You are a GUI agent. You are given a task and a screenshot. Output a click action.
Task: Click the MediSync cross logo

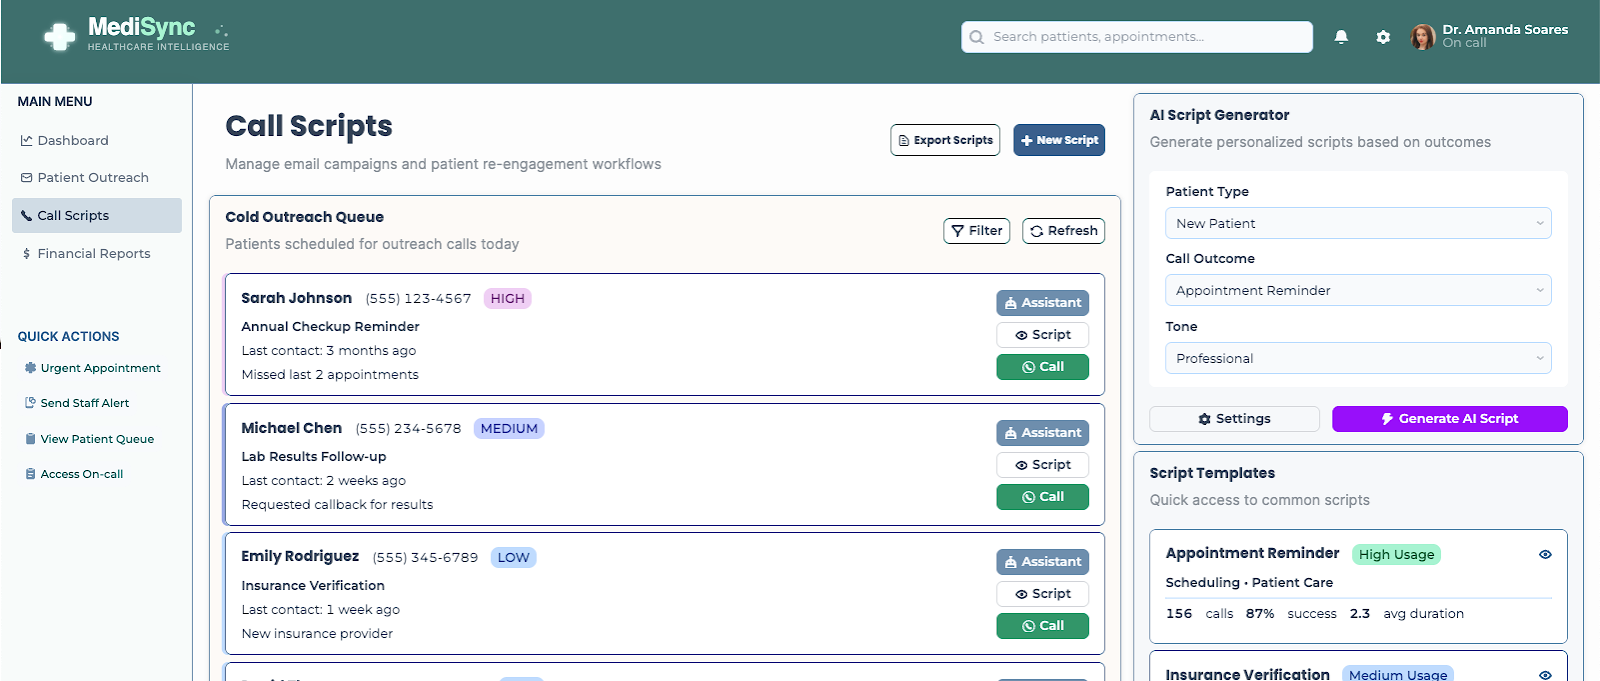coord(60,37)
